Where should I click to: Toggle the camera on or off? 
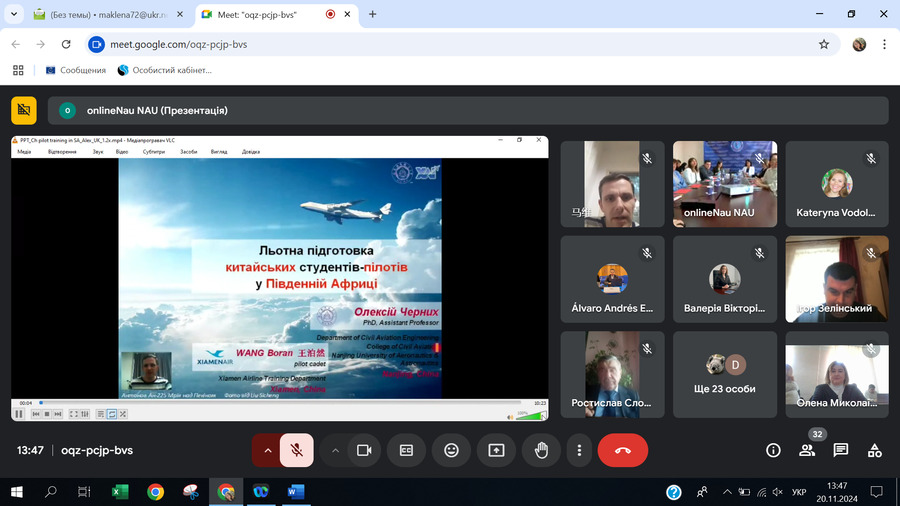364,451
